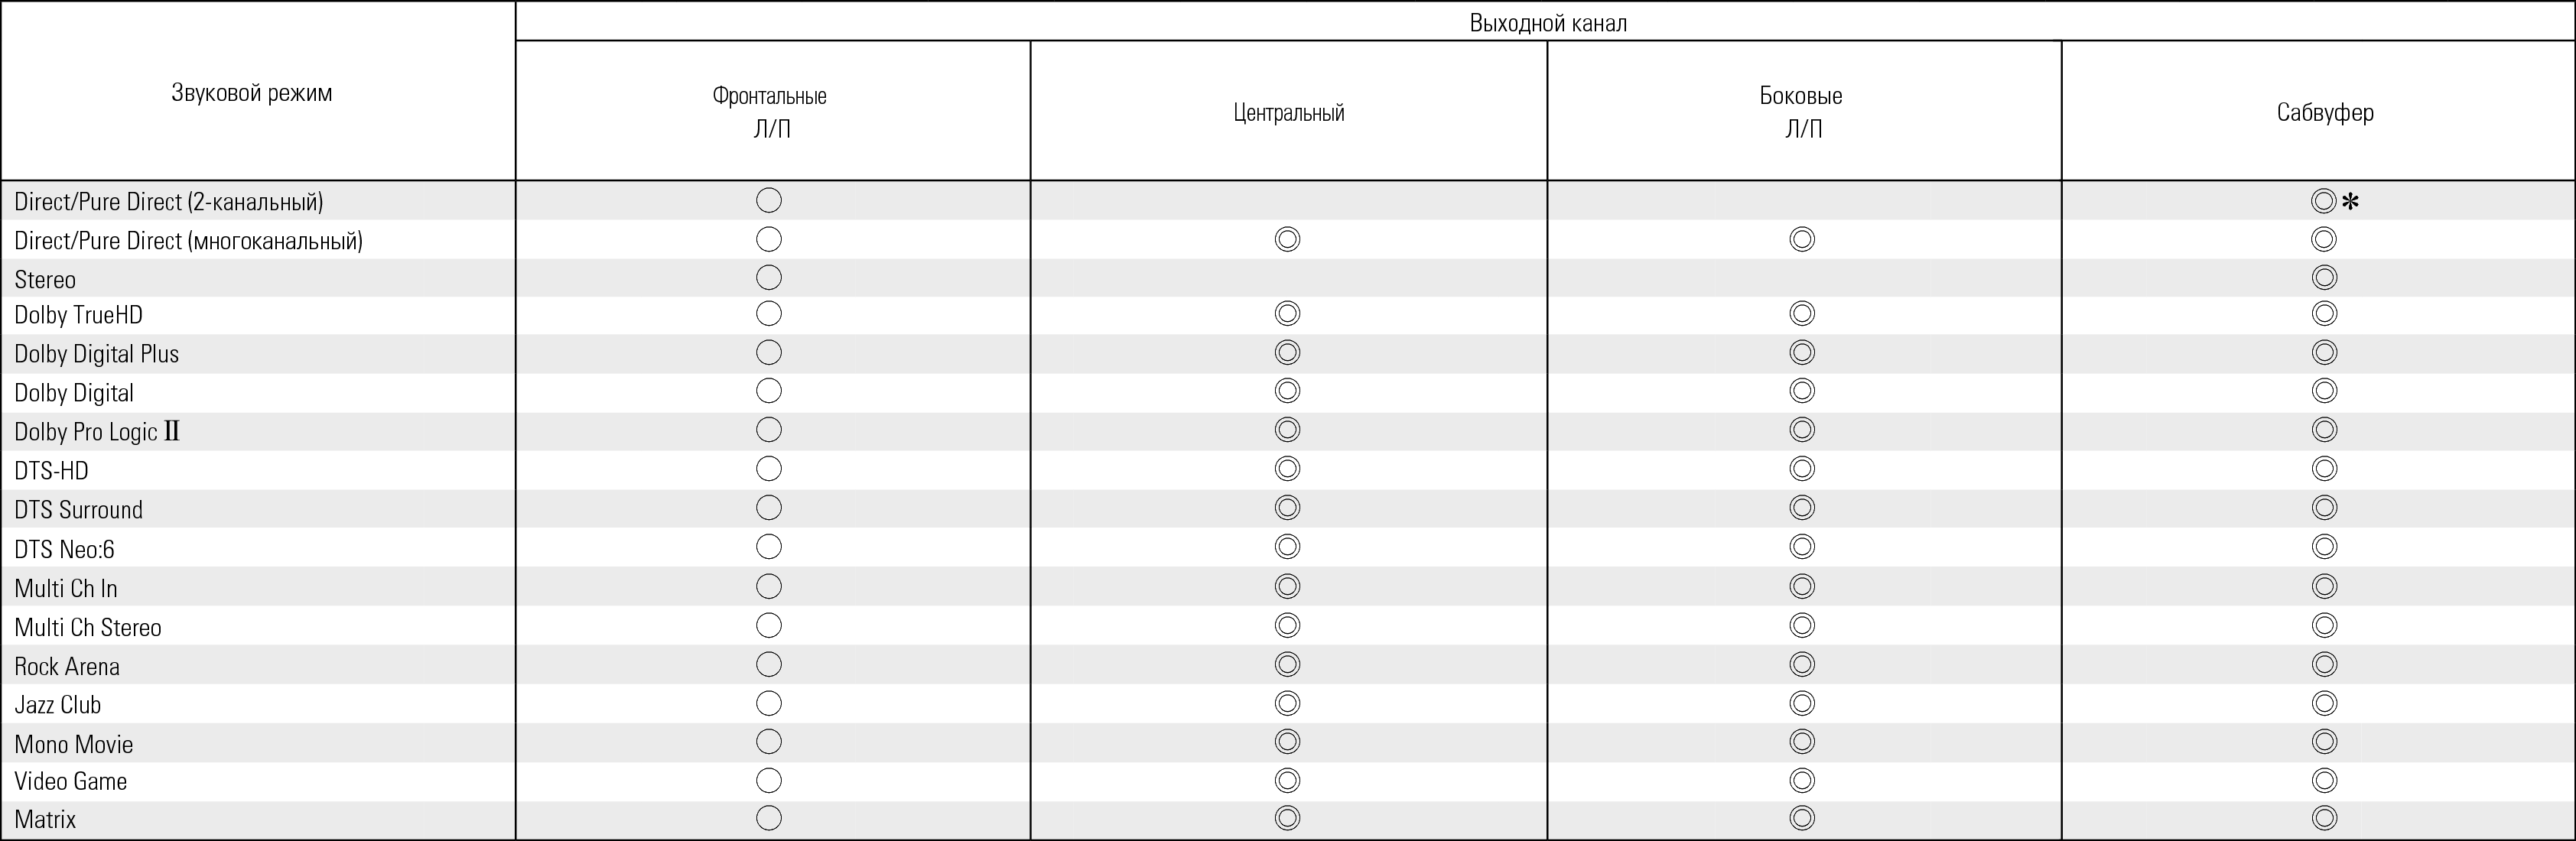Click the center circle for DTS Neo:6
This screenshot has width=2576, height=841.
tap(1287, 547)
